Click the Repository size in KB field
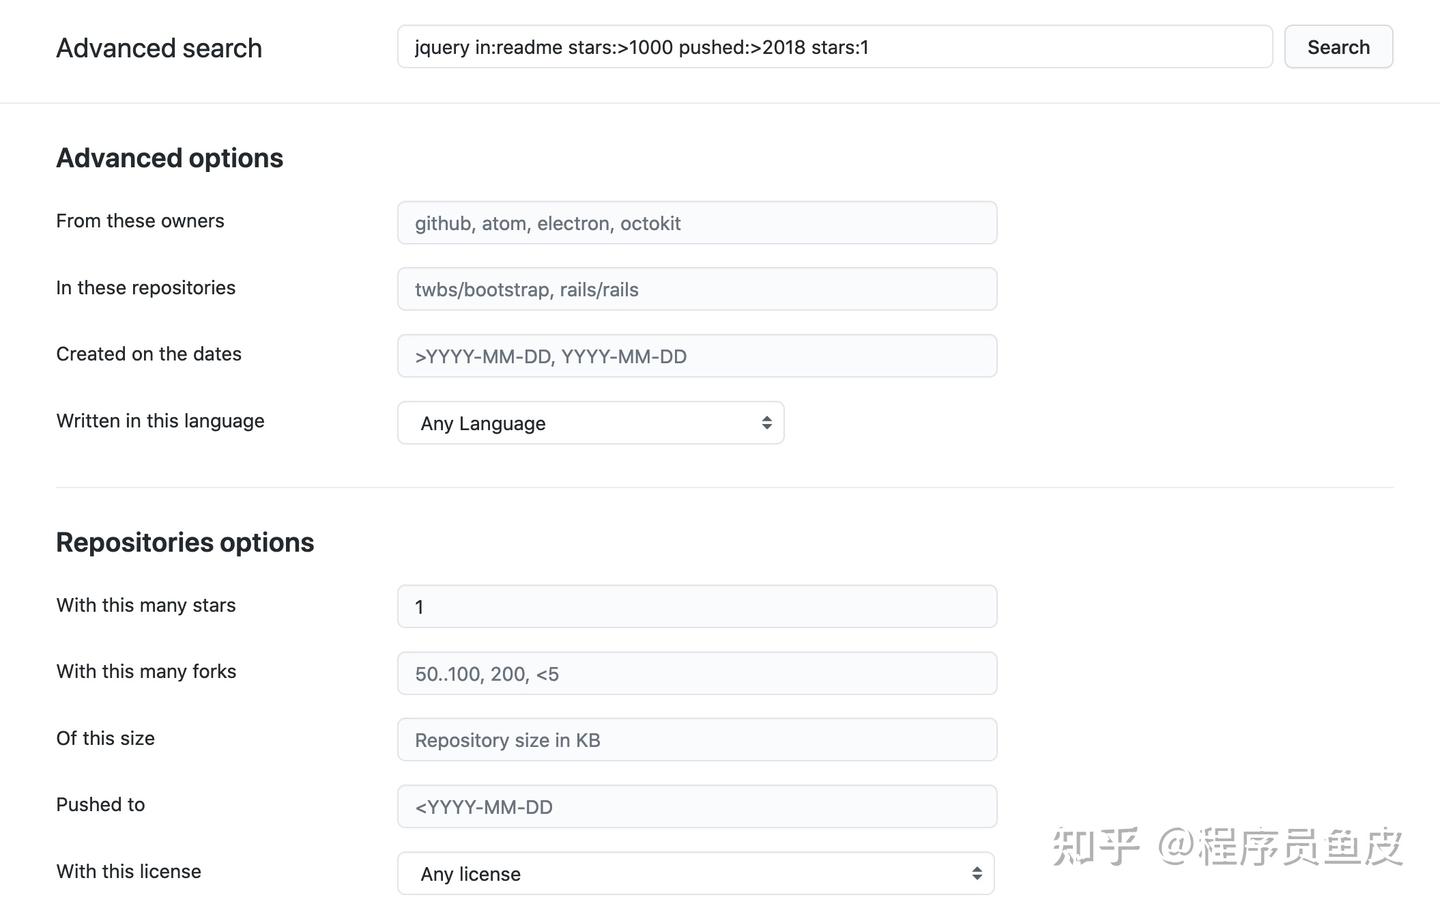1440x904 pixels. click(x=697, y=740)
